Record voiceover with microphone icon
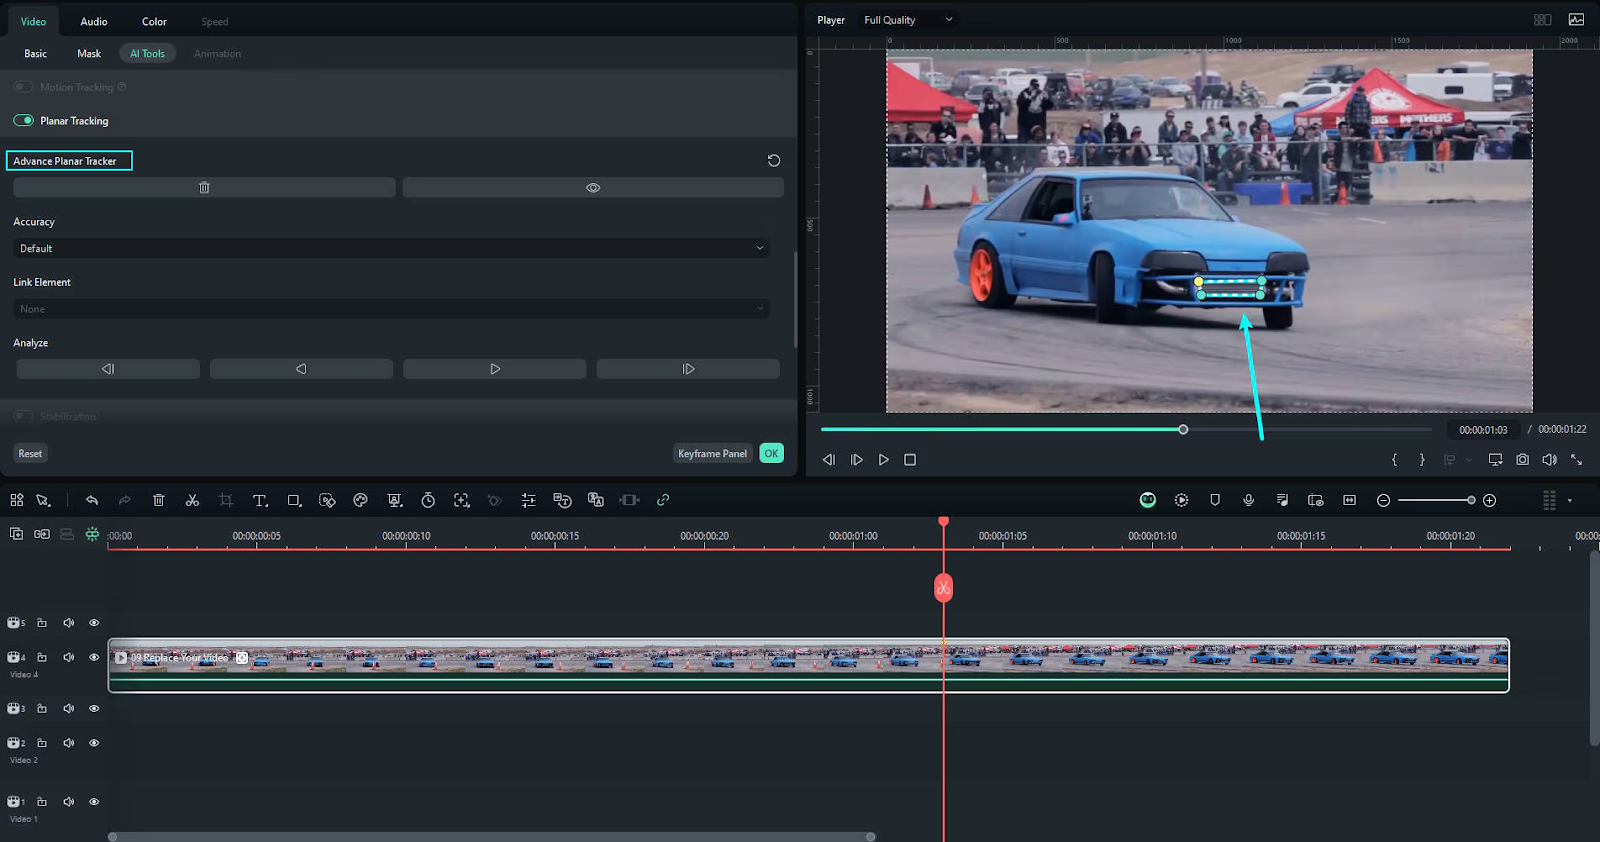 [1249, 500]
